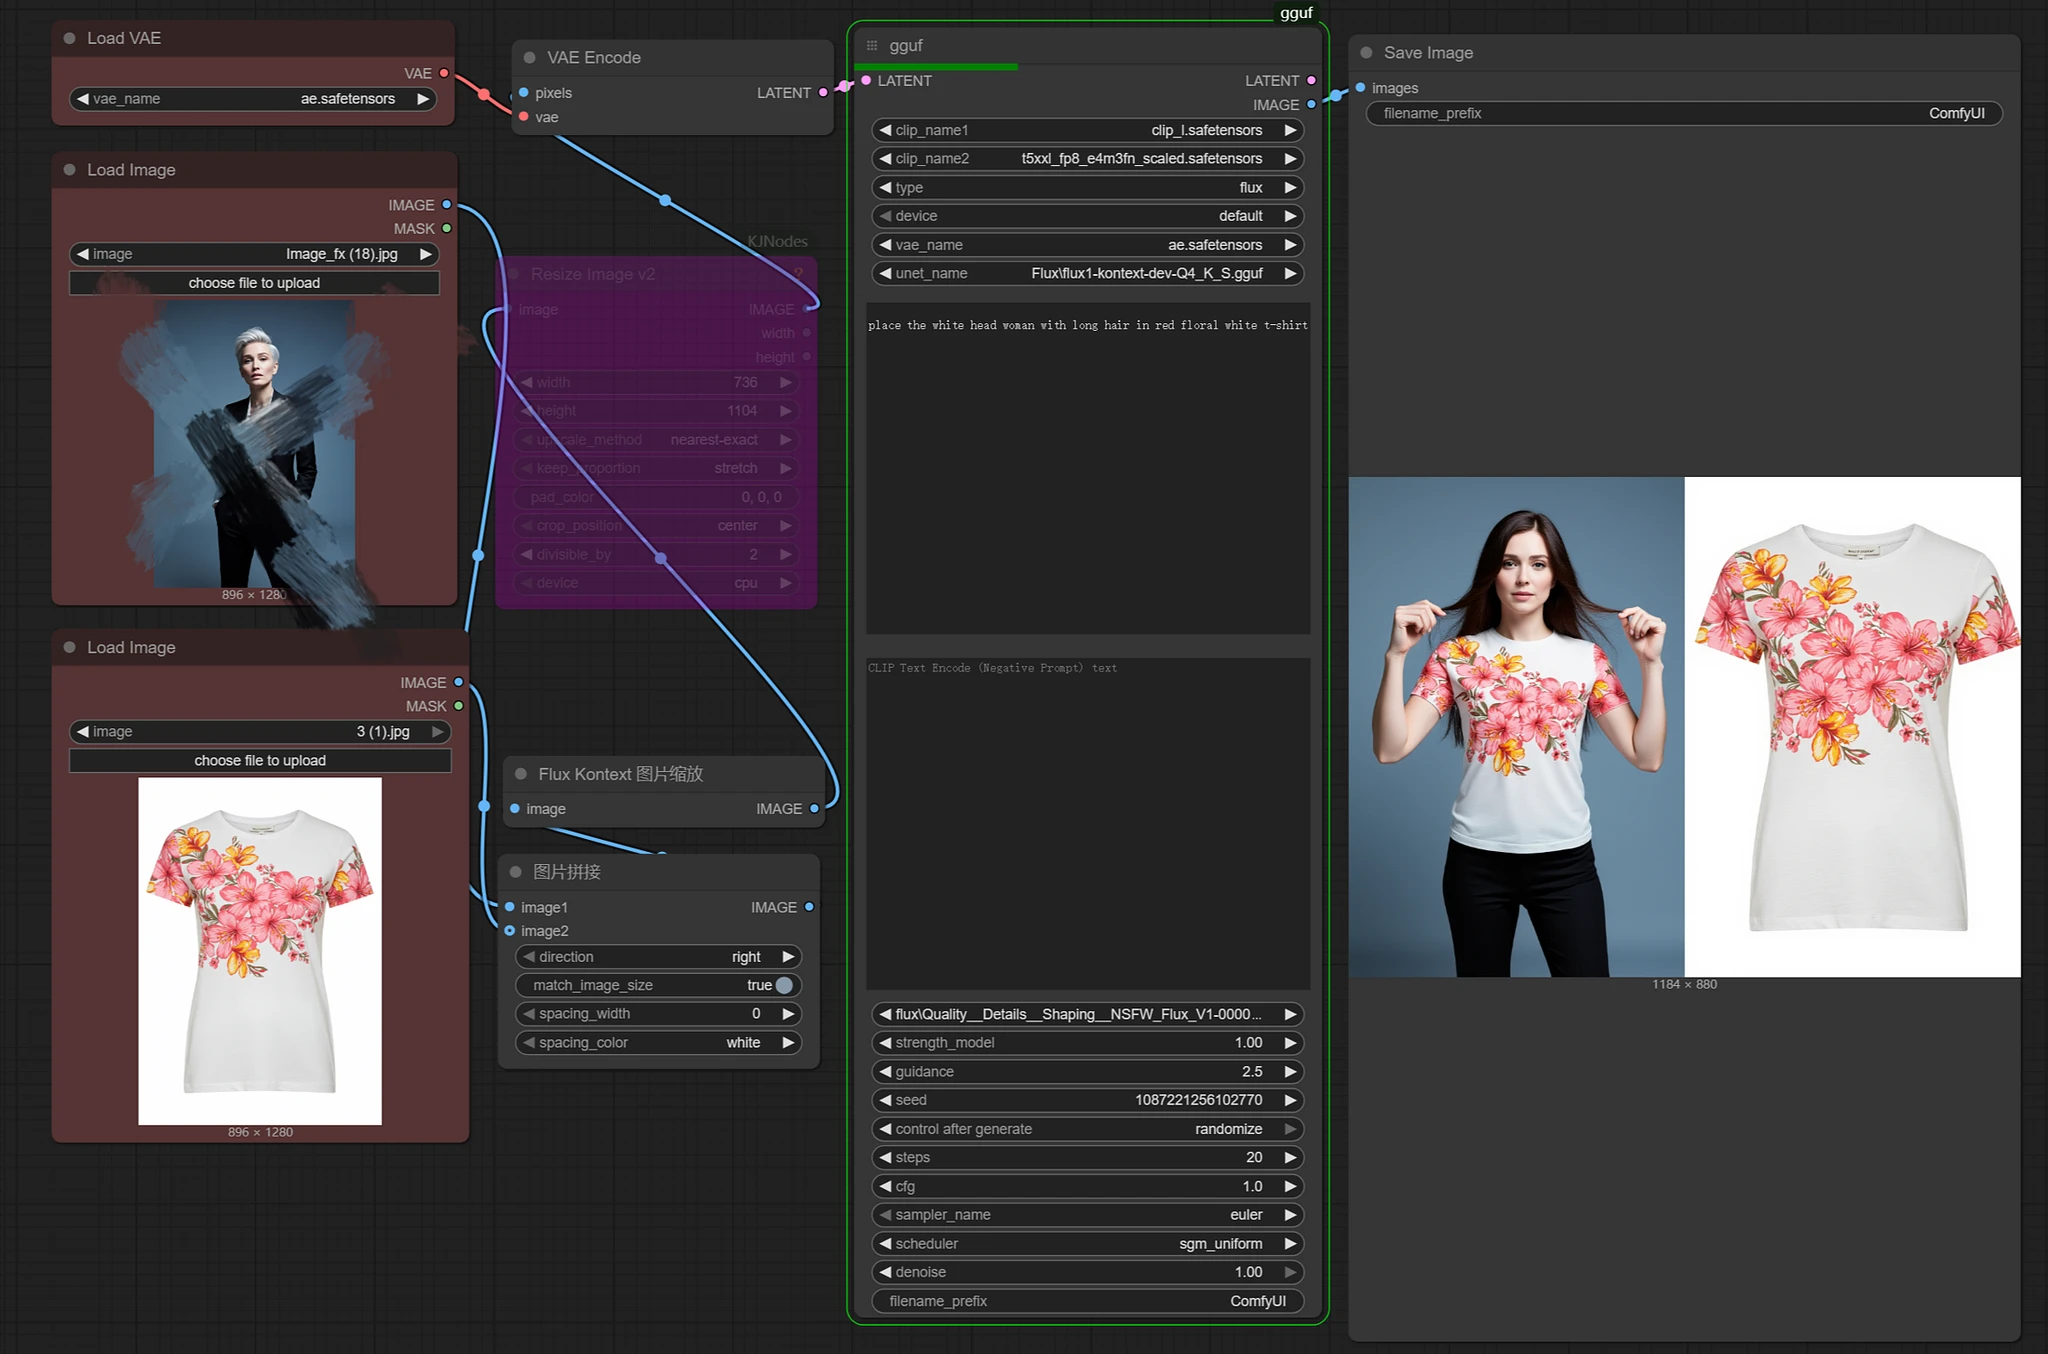The height and width of the screenshot is (1354, 2048).
Task: Choose file to upload for Image_fx image
Action: tap(254, 283)
